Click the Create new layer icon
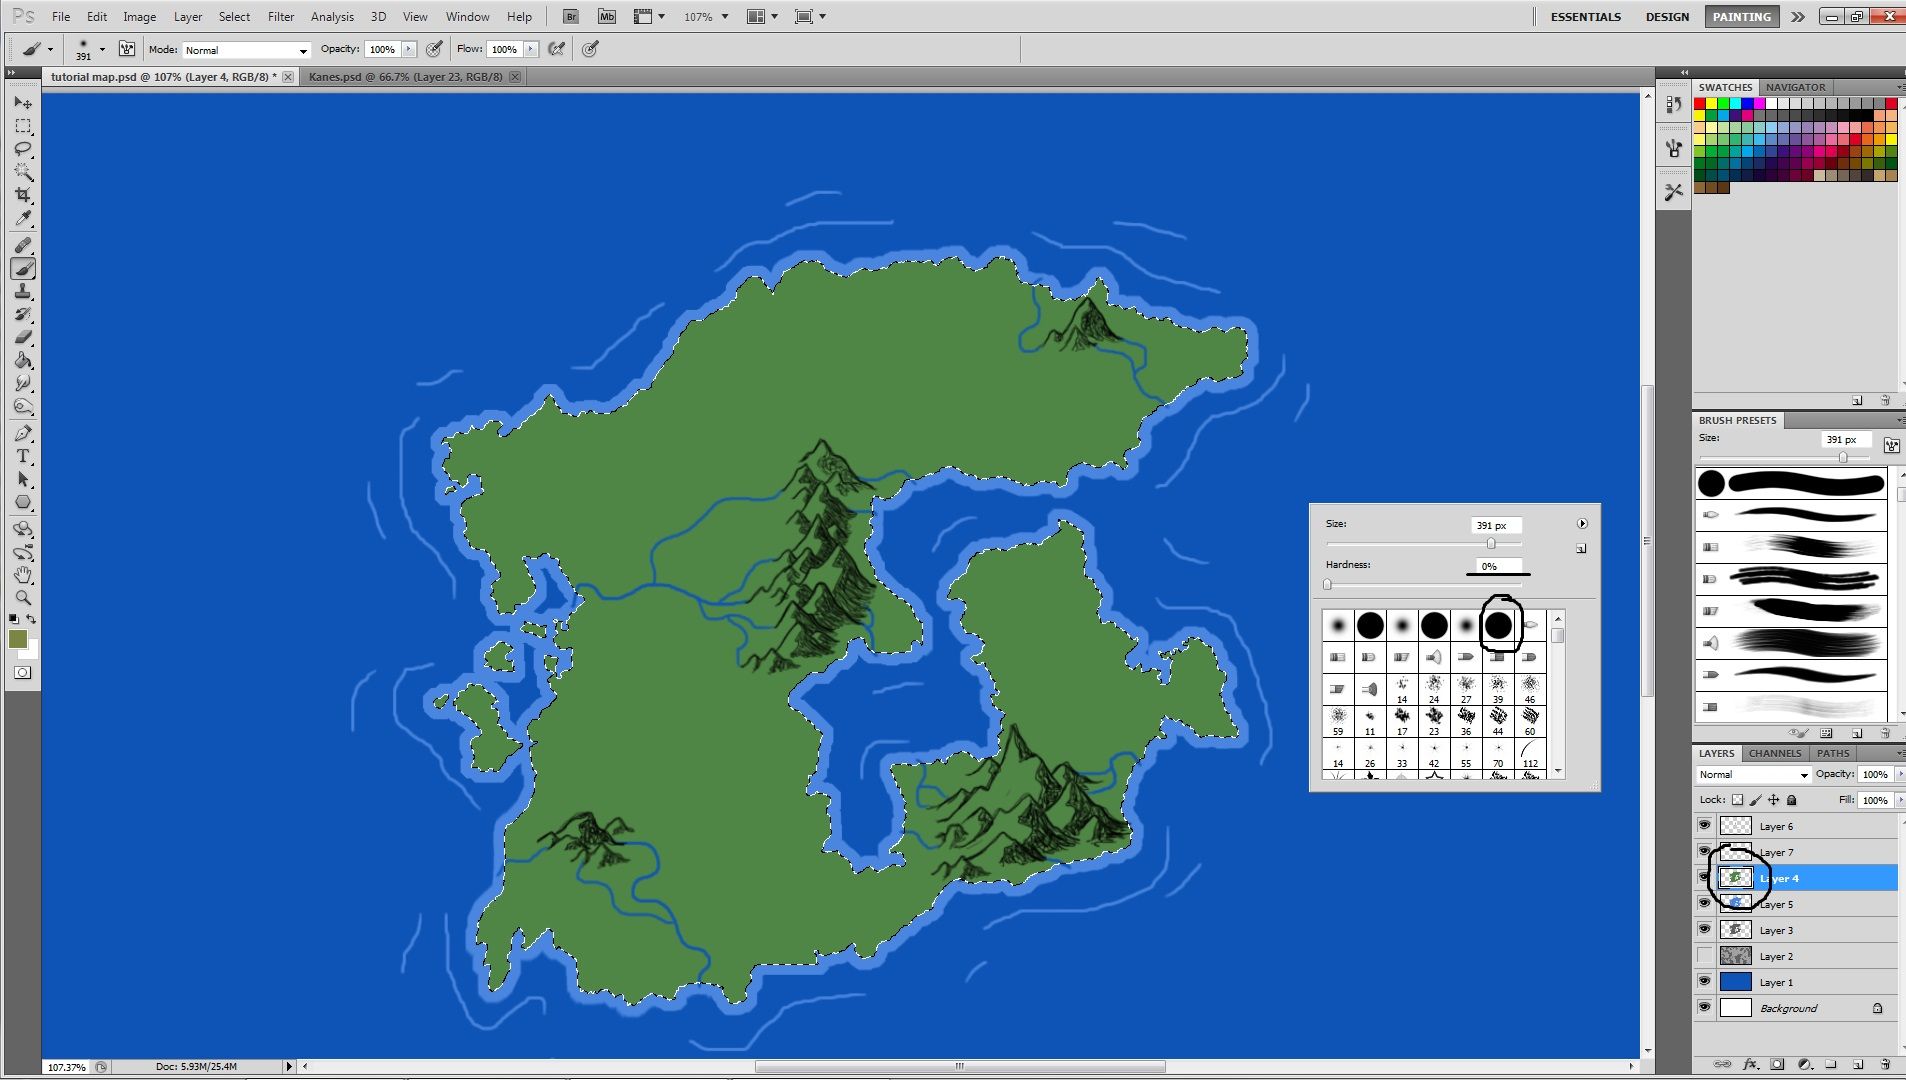This screenshot has width=1906, height=1080. (x=1857, y=1064)
